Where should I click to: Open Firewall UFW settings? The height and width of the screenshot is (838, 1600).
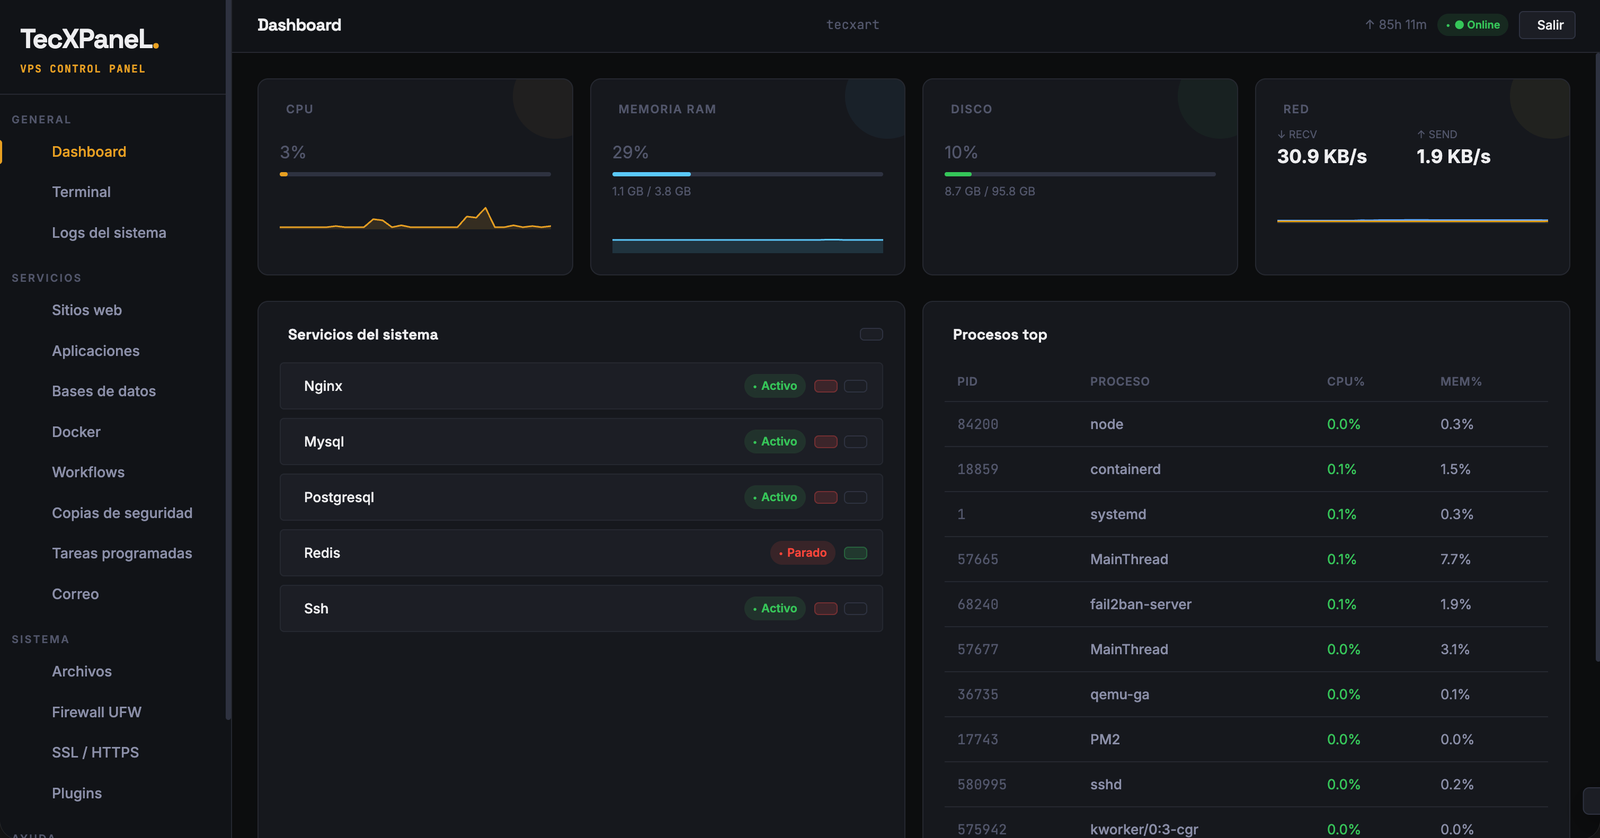97,712
